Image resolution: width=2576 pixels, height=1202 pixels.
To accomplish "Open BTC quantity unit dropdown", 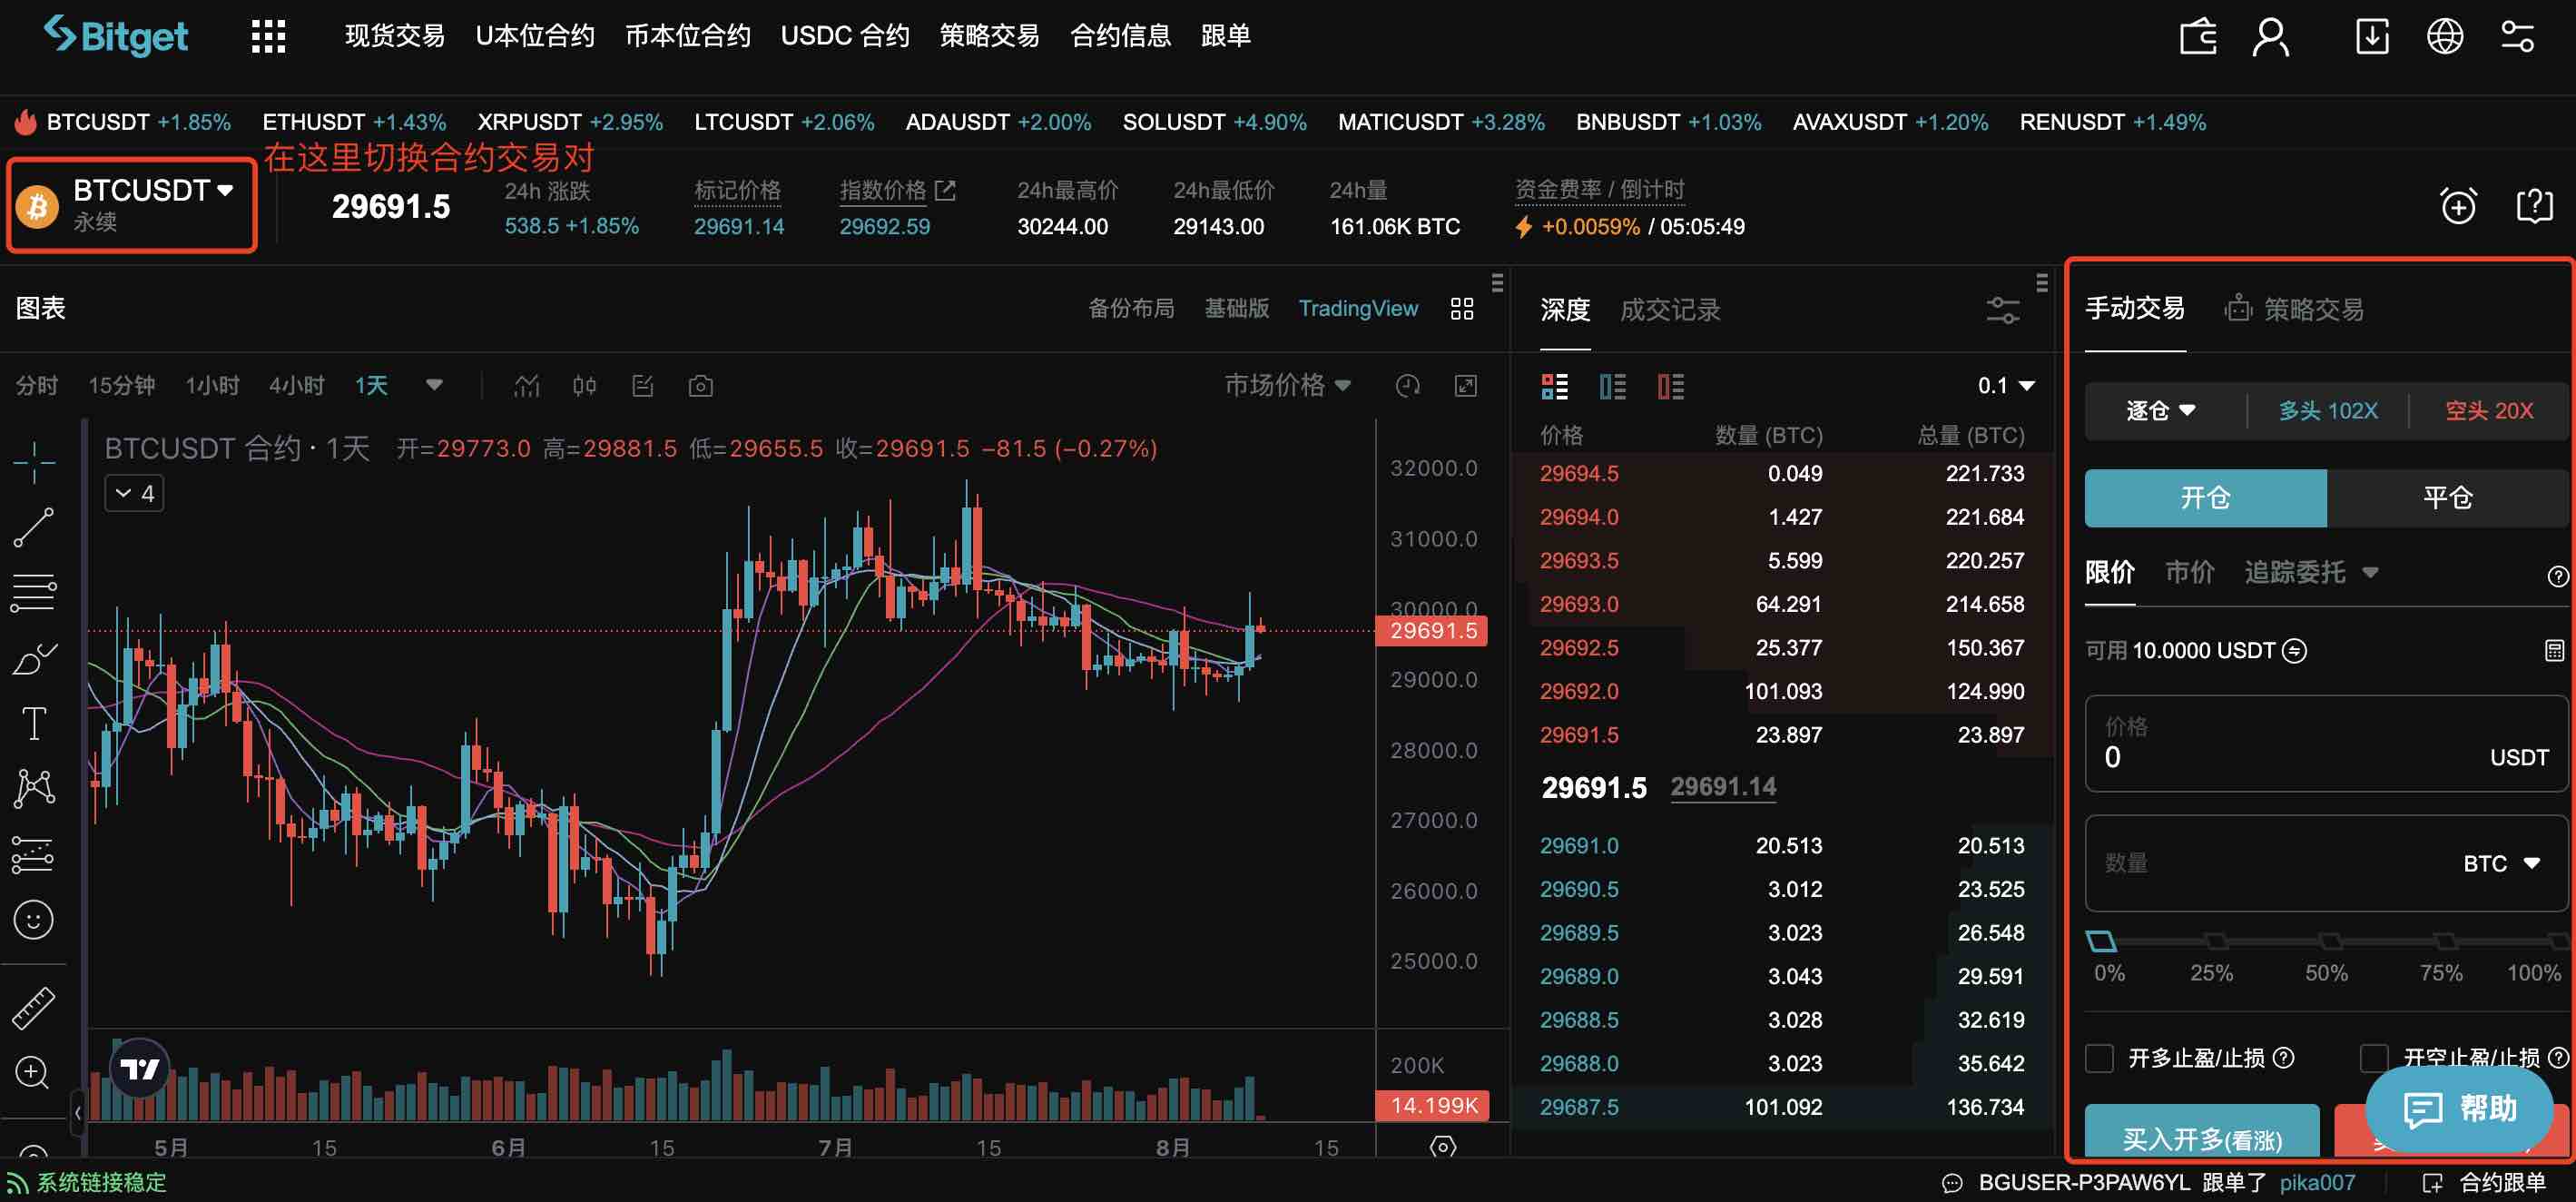I will tap(2500, 863).
